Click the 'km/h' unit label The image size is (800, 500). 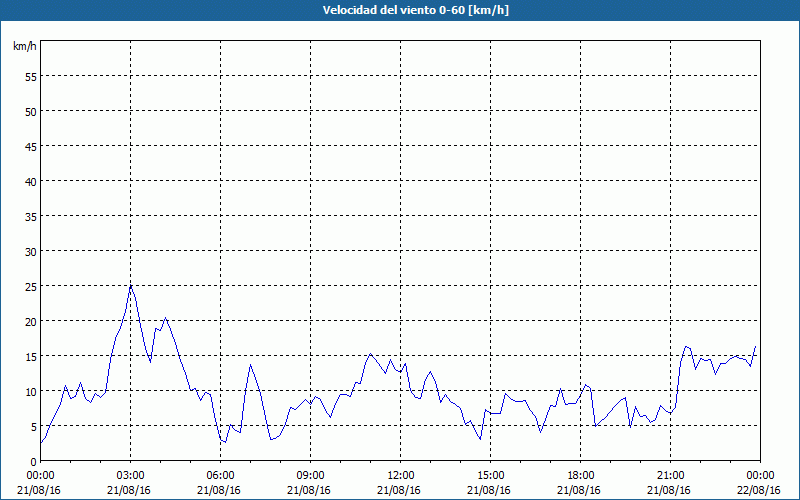[24, 46]
